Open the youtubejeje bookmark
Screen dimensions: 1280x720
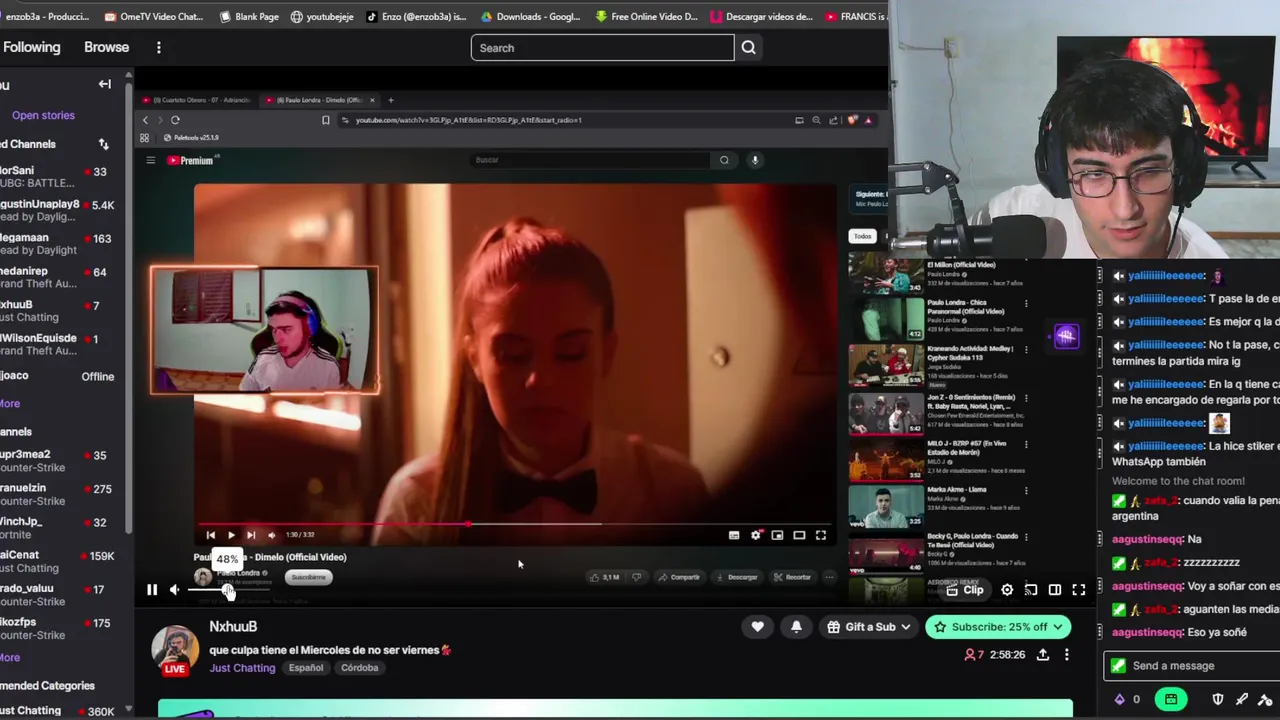pos(322,16)
